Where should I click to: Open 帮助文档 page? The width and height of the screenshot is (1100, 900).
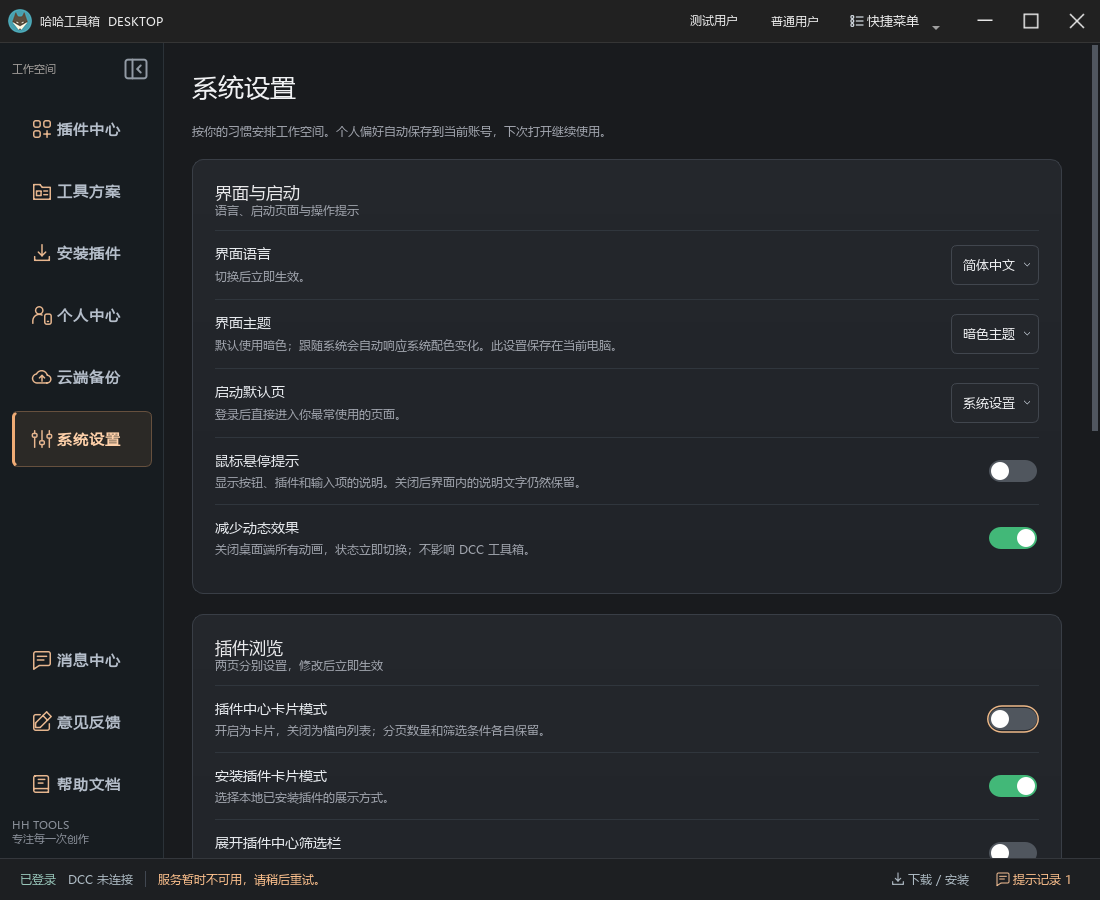click(x=81, y=784)
